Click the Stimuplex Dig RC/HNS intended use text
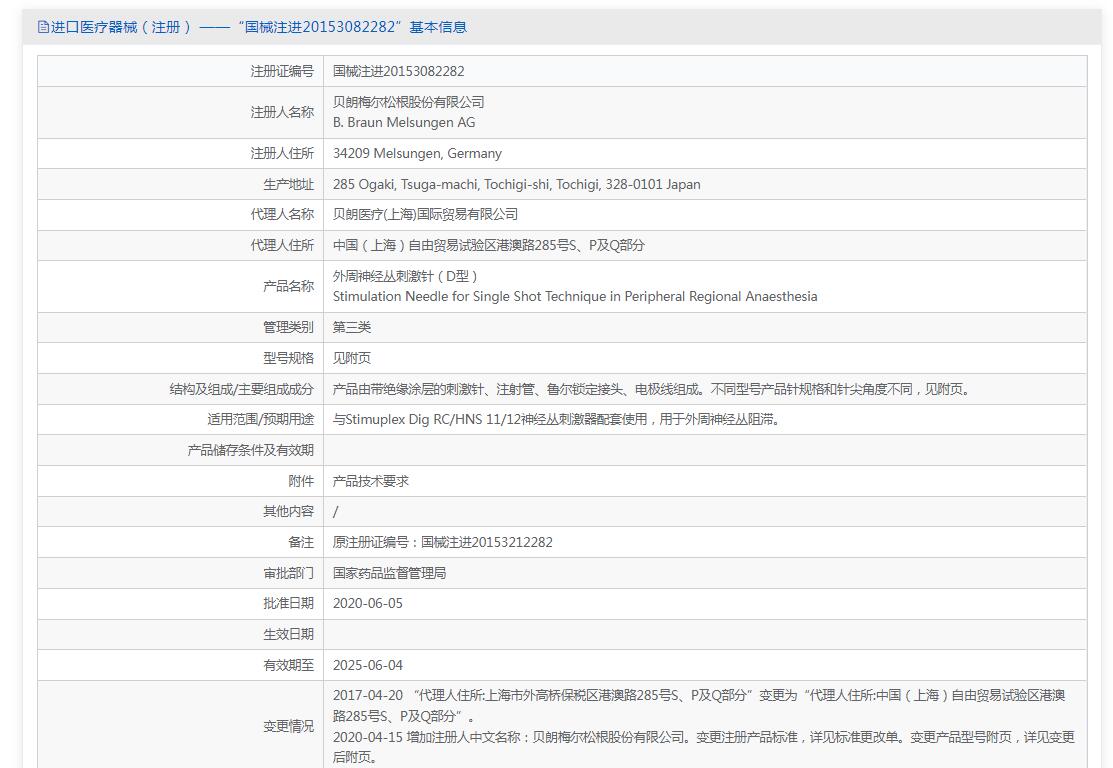Viewport: 1113px width, 768px height. tap(556, 419)
